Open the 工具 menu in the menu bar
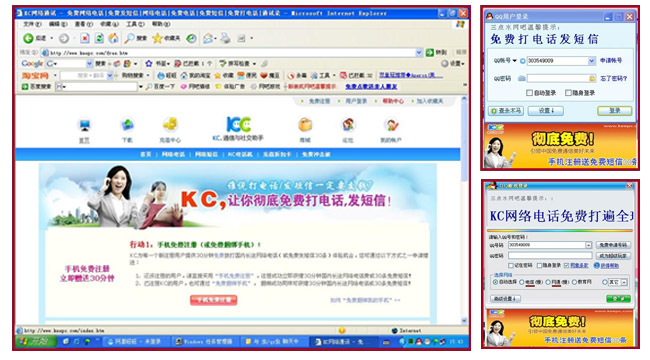This screenshot has height=360, width=650. click(x=136, y=24)
